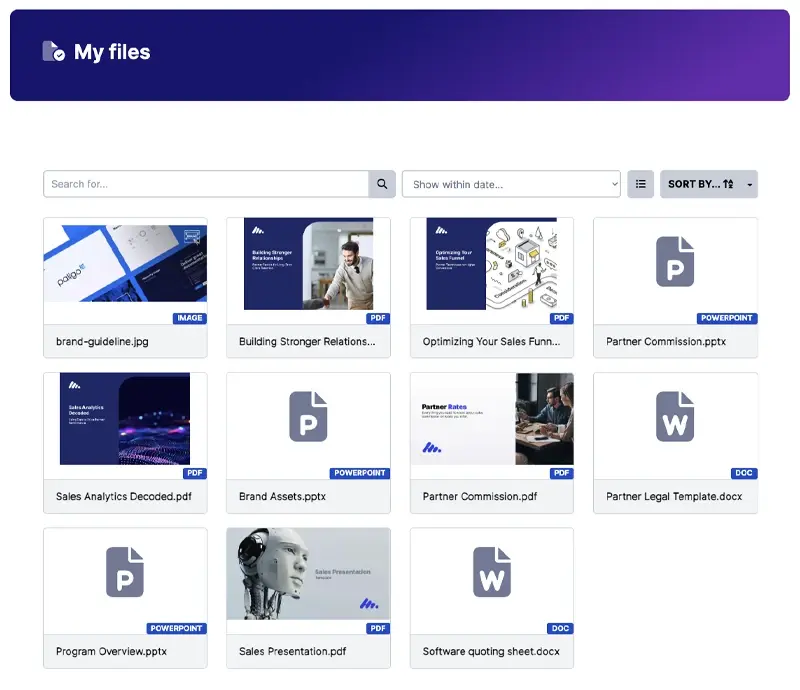Screen dimensions: 800x690
Task: Click in the Search for text field
Action: [x=206, y=184]
